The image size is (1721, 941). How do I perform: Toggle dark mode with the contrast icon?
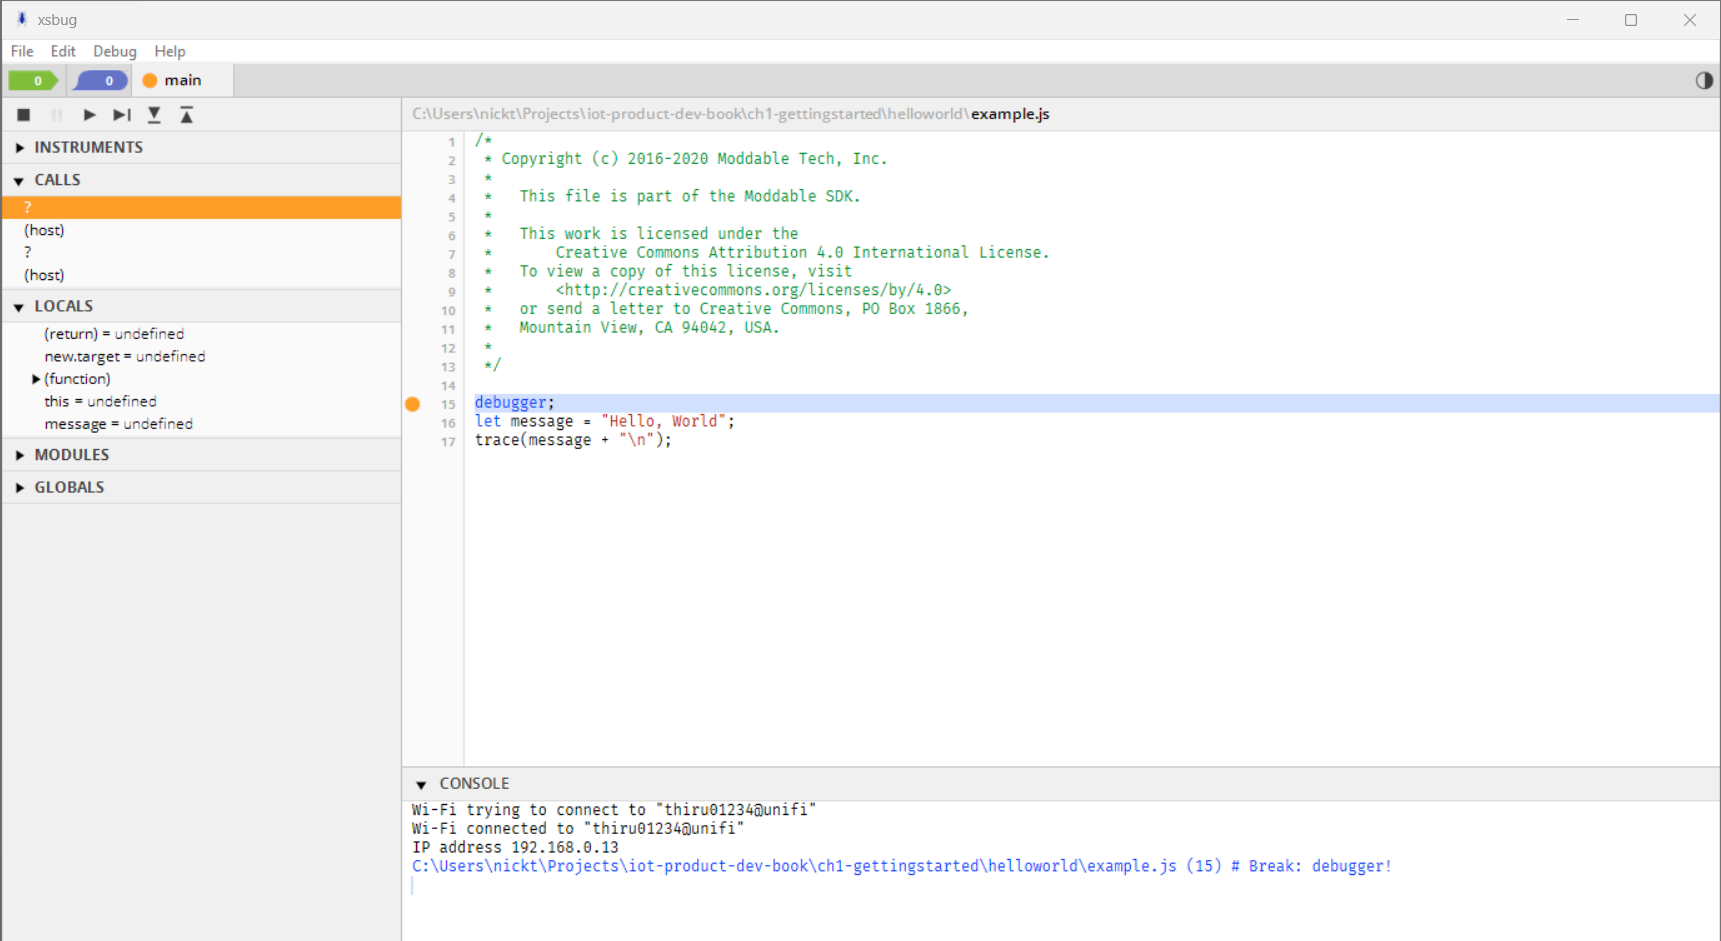(x=1704, y=80)
